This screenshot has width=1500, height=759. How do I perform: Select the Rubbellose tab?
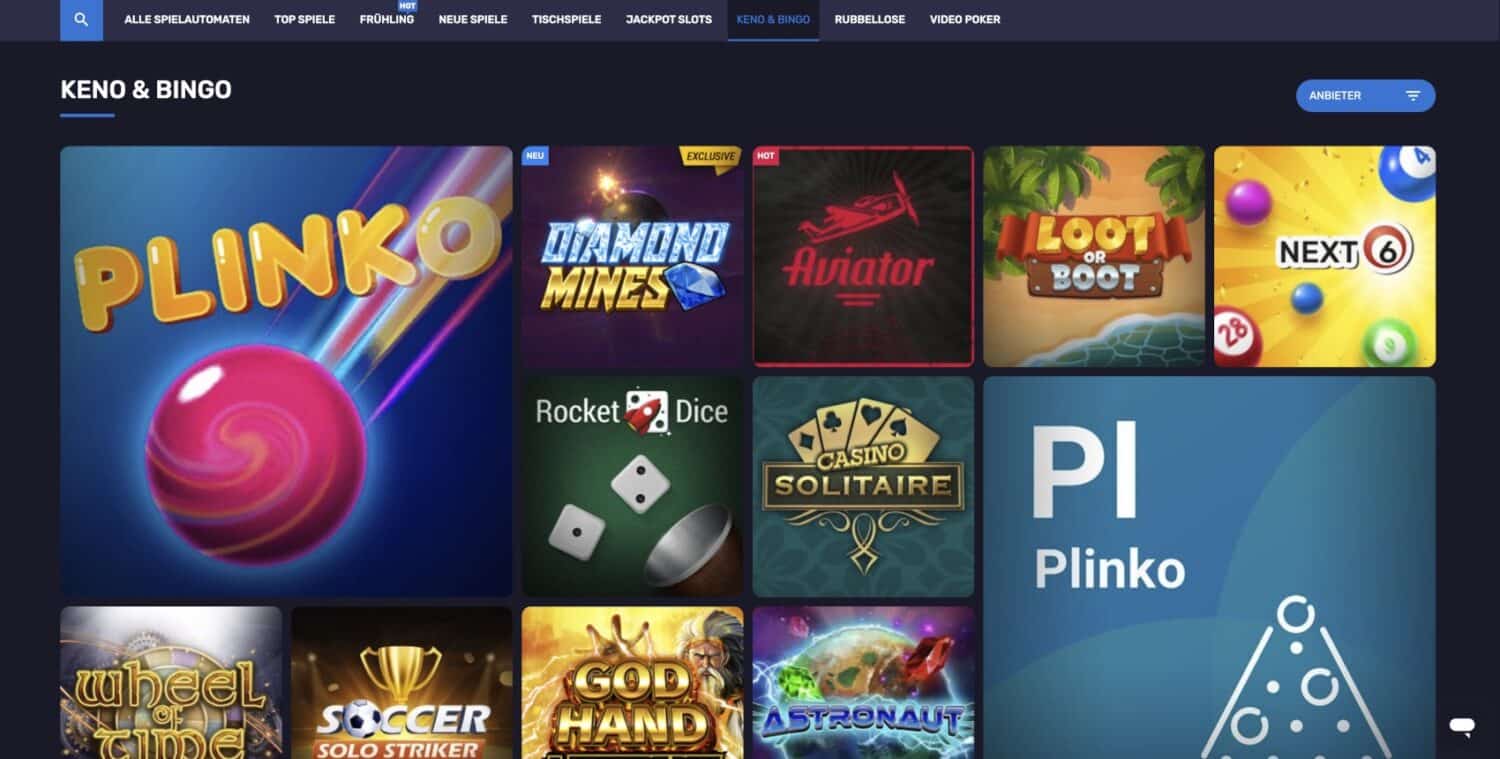pyautogui.click(x=870, y=20)
